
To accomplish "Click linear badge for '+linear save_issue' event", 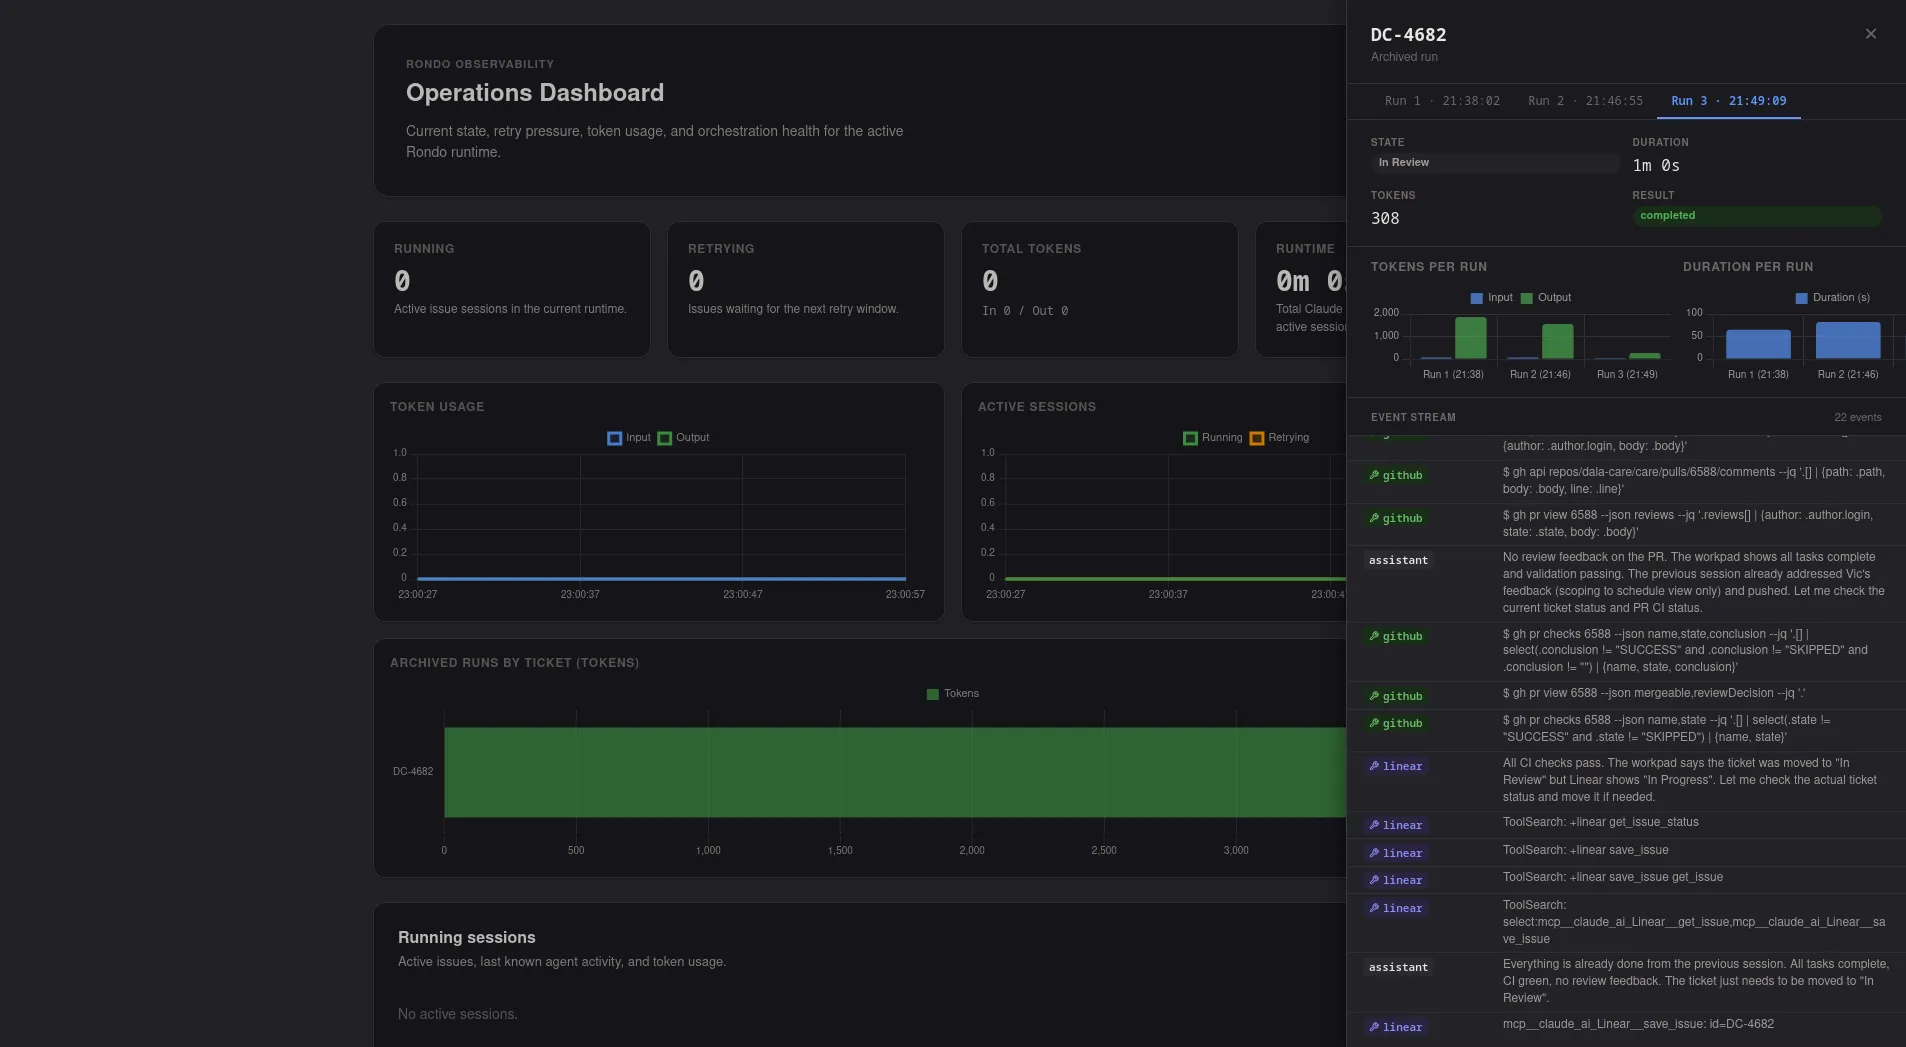I will pyautogui.click(x=1396, y=854).
